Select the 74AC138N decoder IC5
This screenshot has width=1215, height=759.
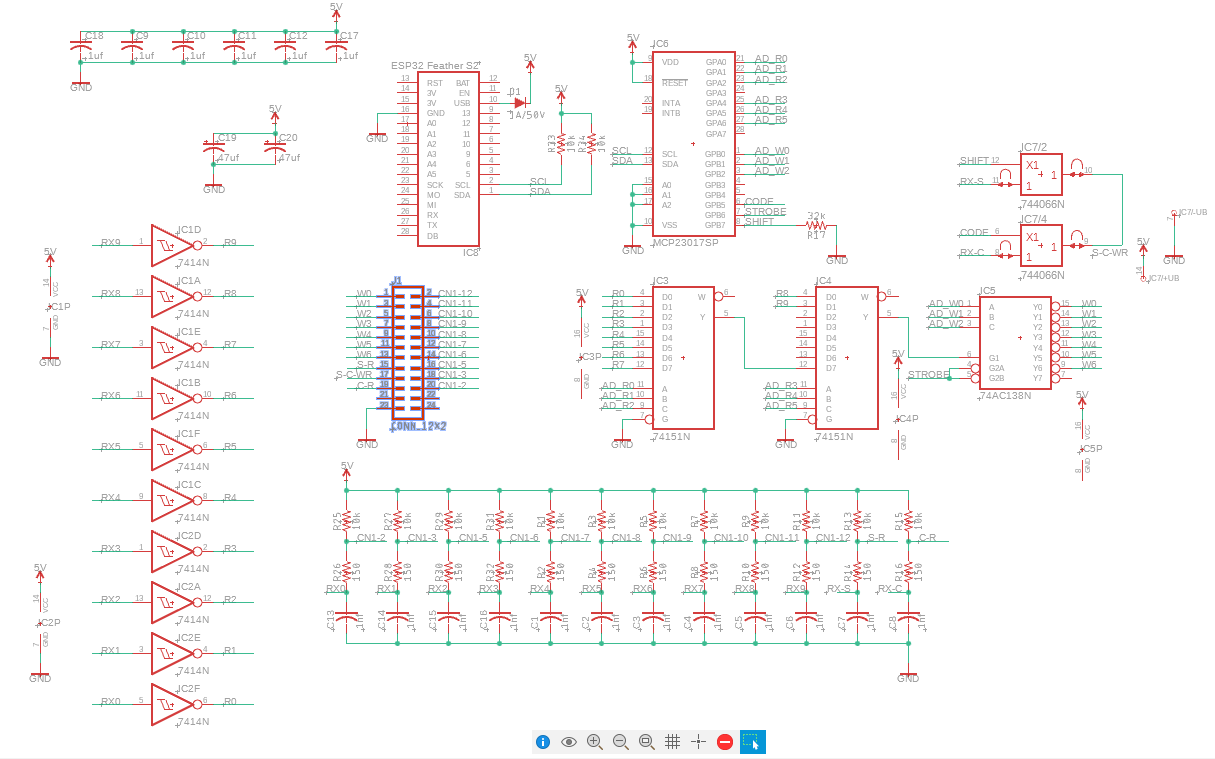coord(1015,343)
